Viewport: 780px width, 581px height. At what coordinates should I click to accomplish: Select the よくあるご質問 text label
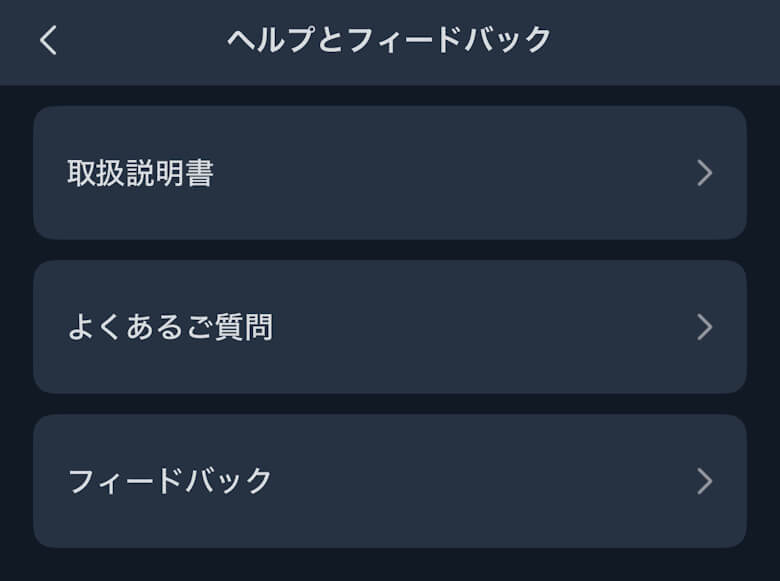170,328
